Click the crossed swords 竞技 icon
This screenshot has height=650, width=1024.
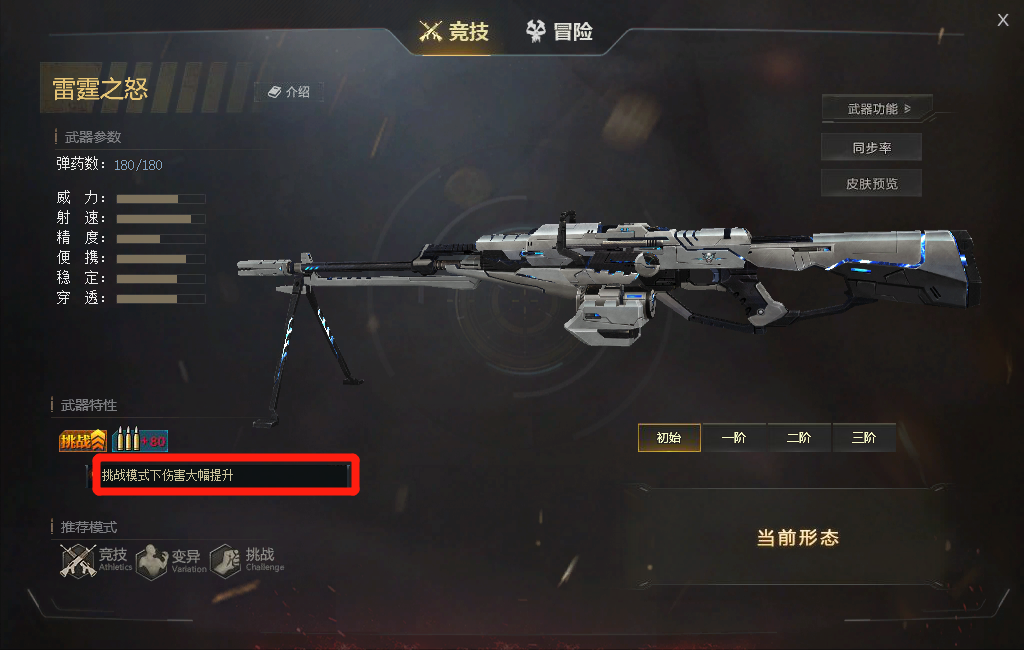pyautogui.click(x=430, y=31)
